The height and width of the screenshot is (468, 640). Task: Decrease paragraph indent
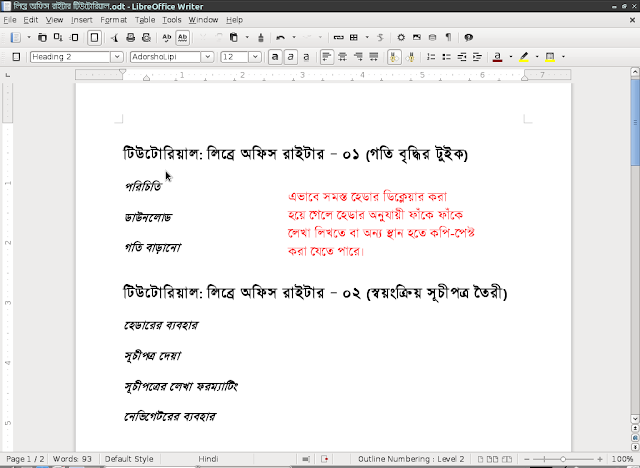pyautogui.click(x=462, y=57)
